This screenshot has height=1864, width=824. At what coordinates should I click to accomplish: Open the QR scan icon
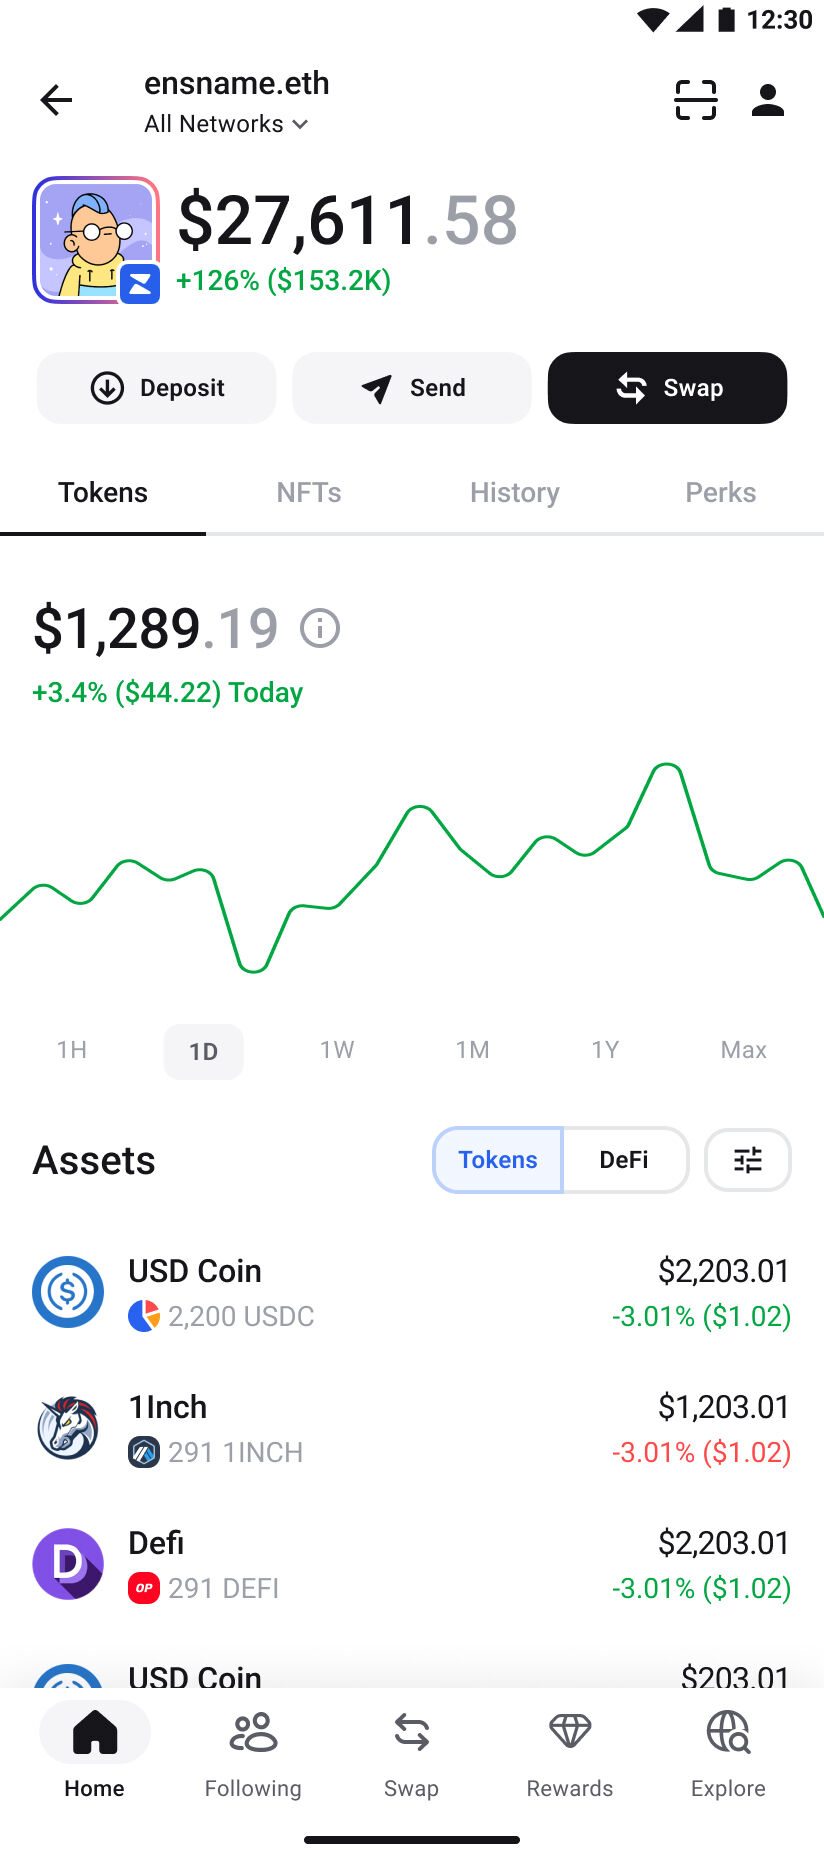pyautogui.click(x=696, y=100)
